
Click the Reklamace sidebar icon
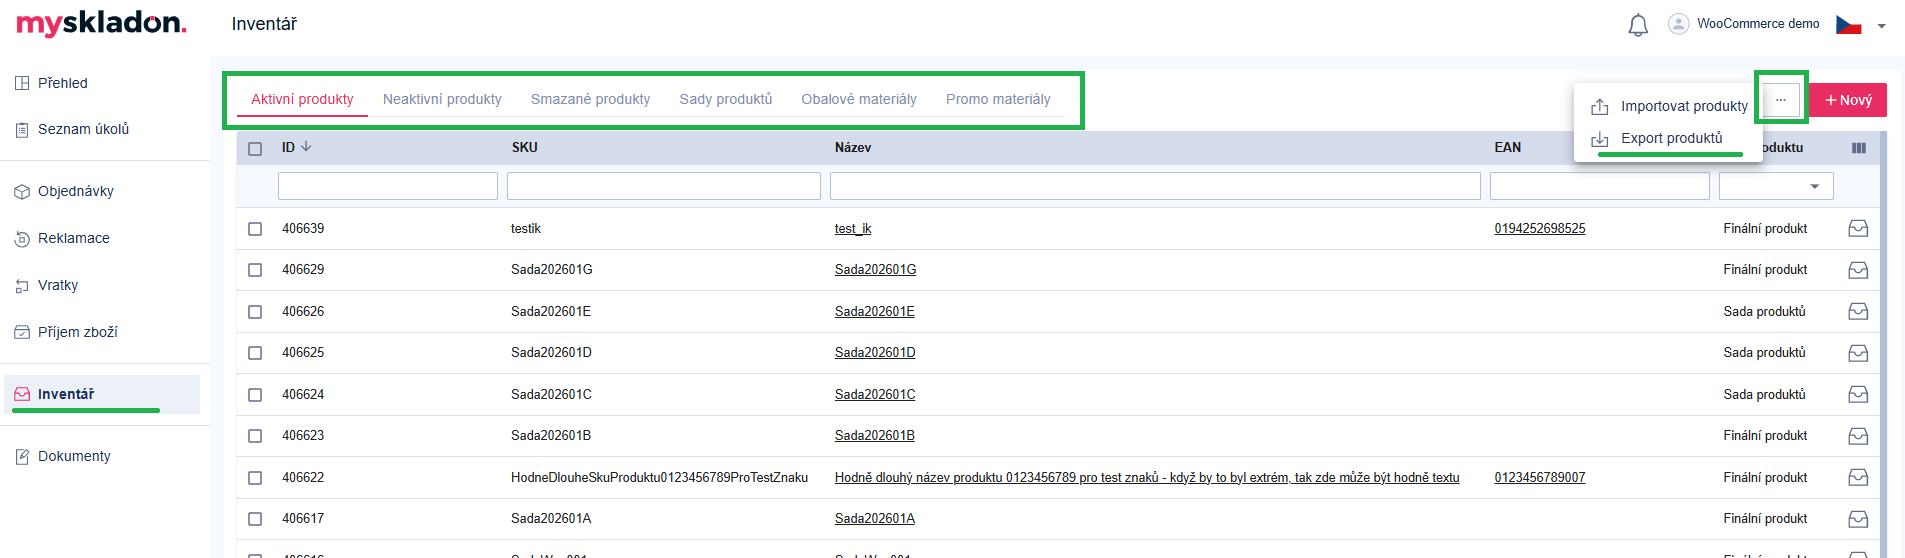point(22,238)
